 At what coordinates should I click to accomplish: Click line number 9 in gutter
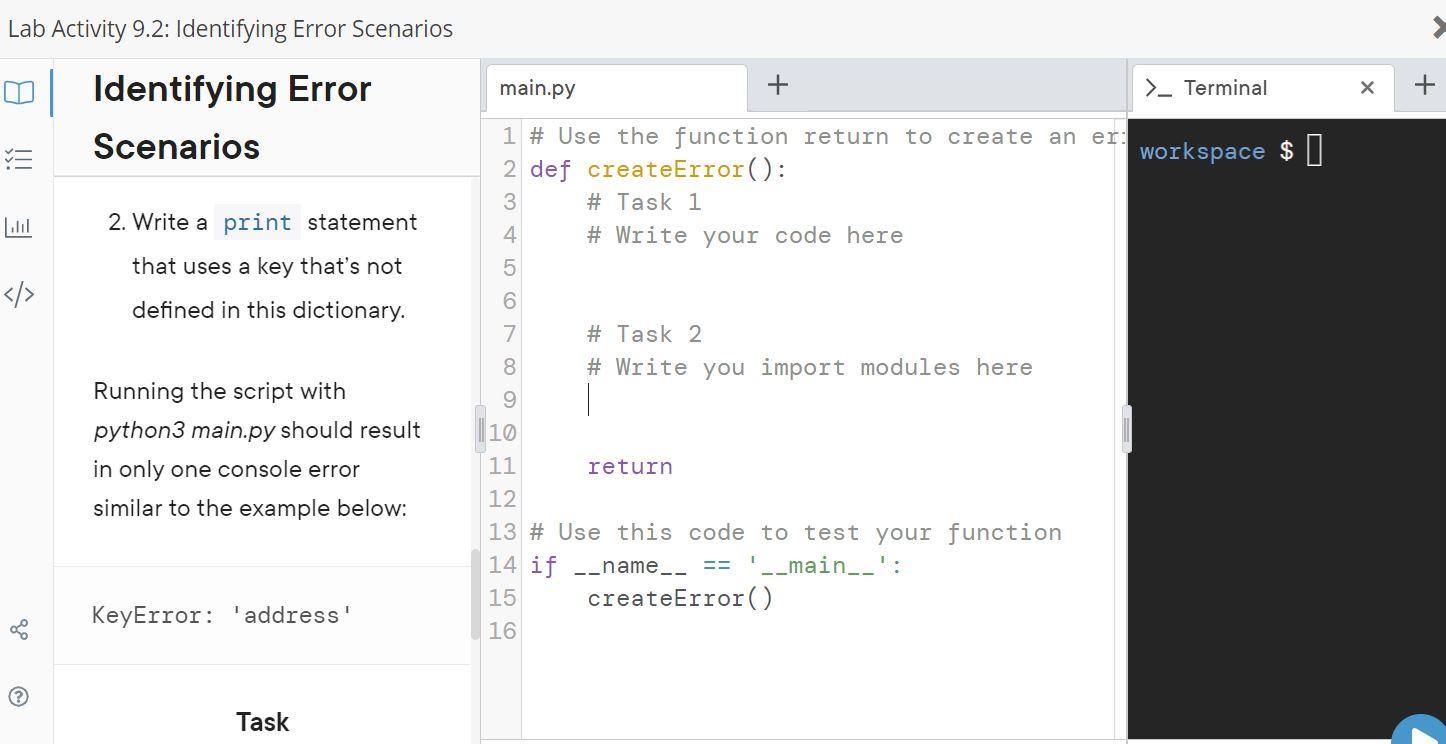click(x=509, y=400)
